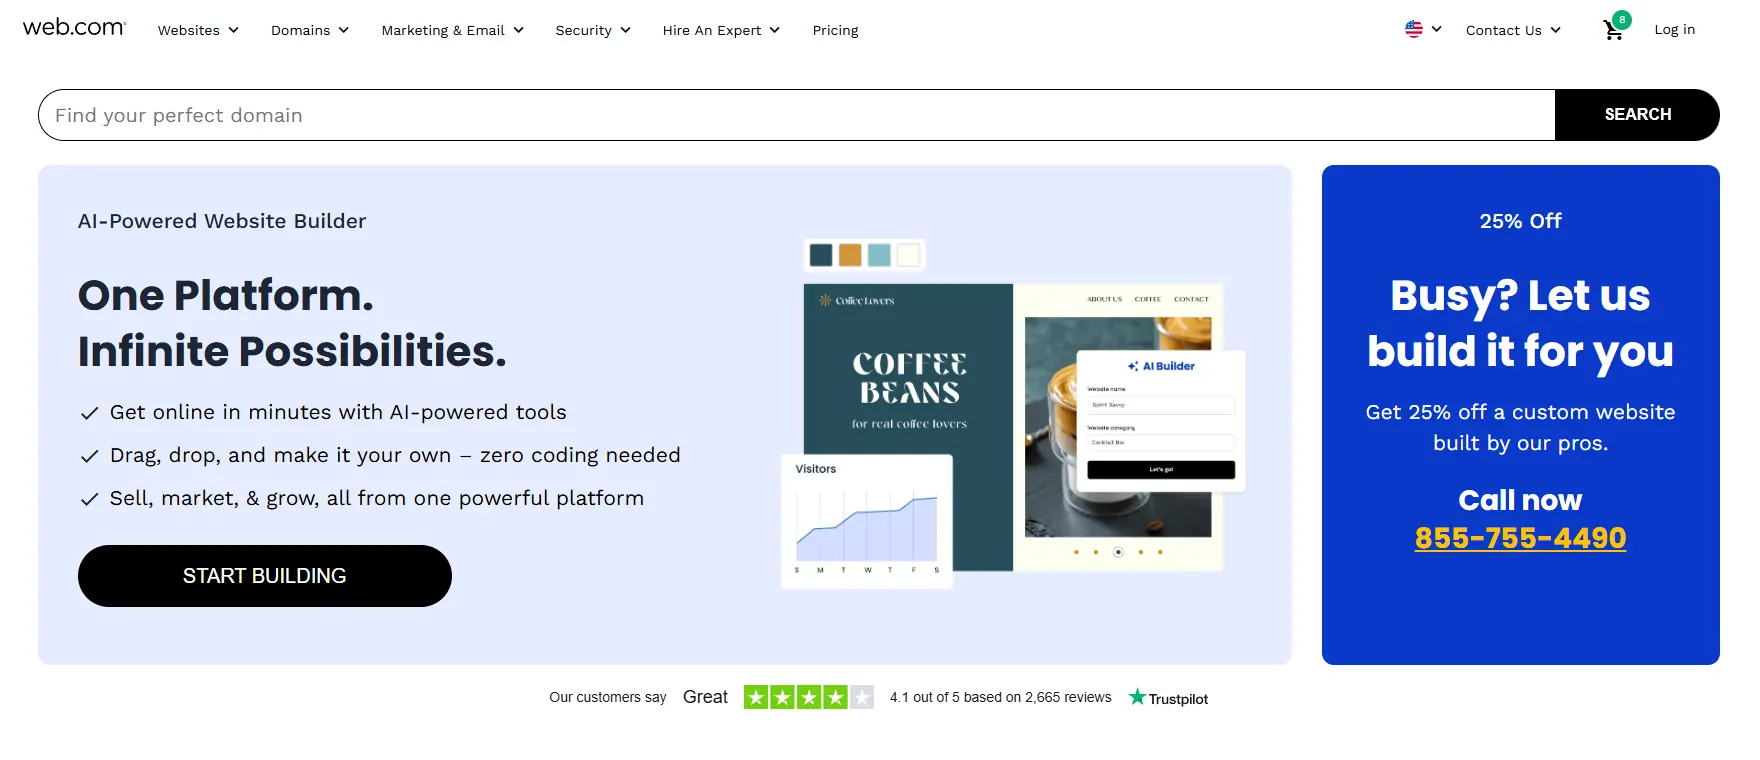Click the START BUILDING button

click(265, 576)
